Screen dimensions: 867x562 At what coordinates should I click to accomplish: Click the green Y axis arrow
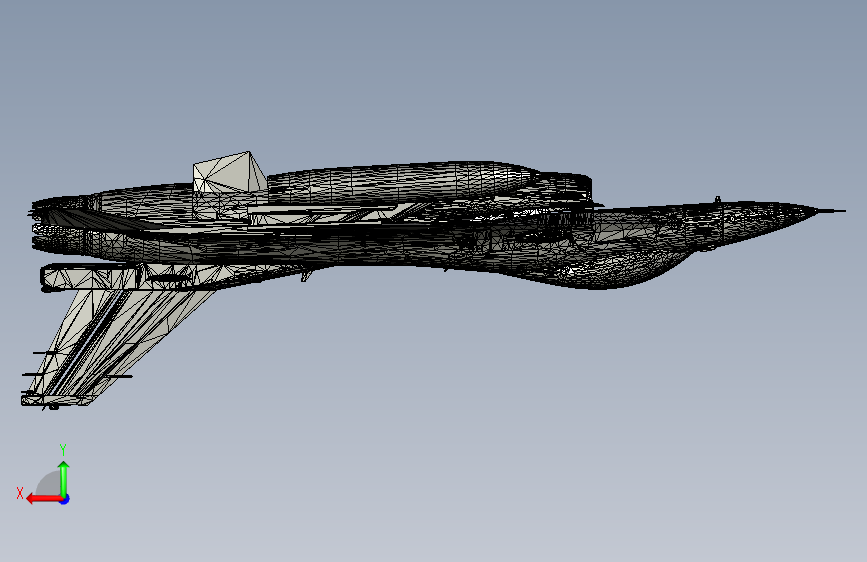tap(64, 480)
